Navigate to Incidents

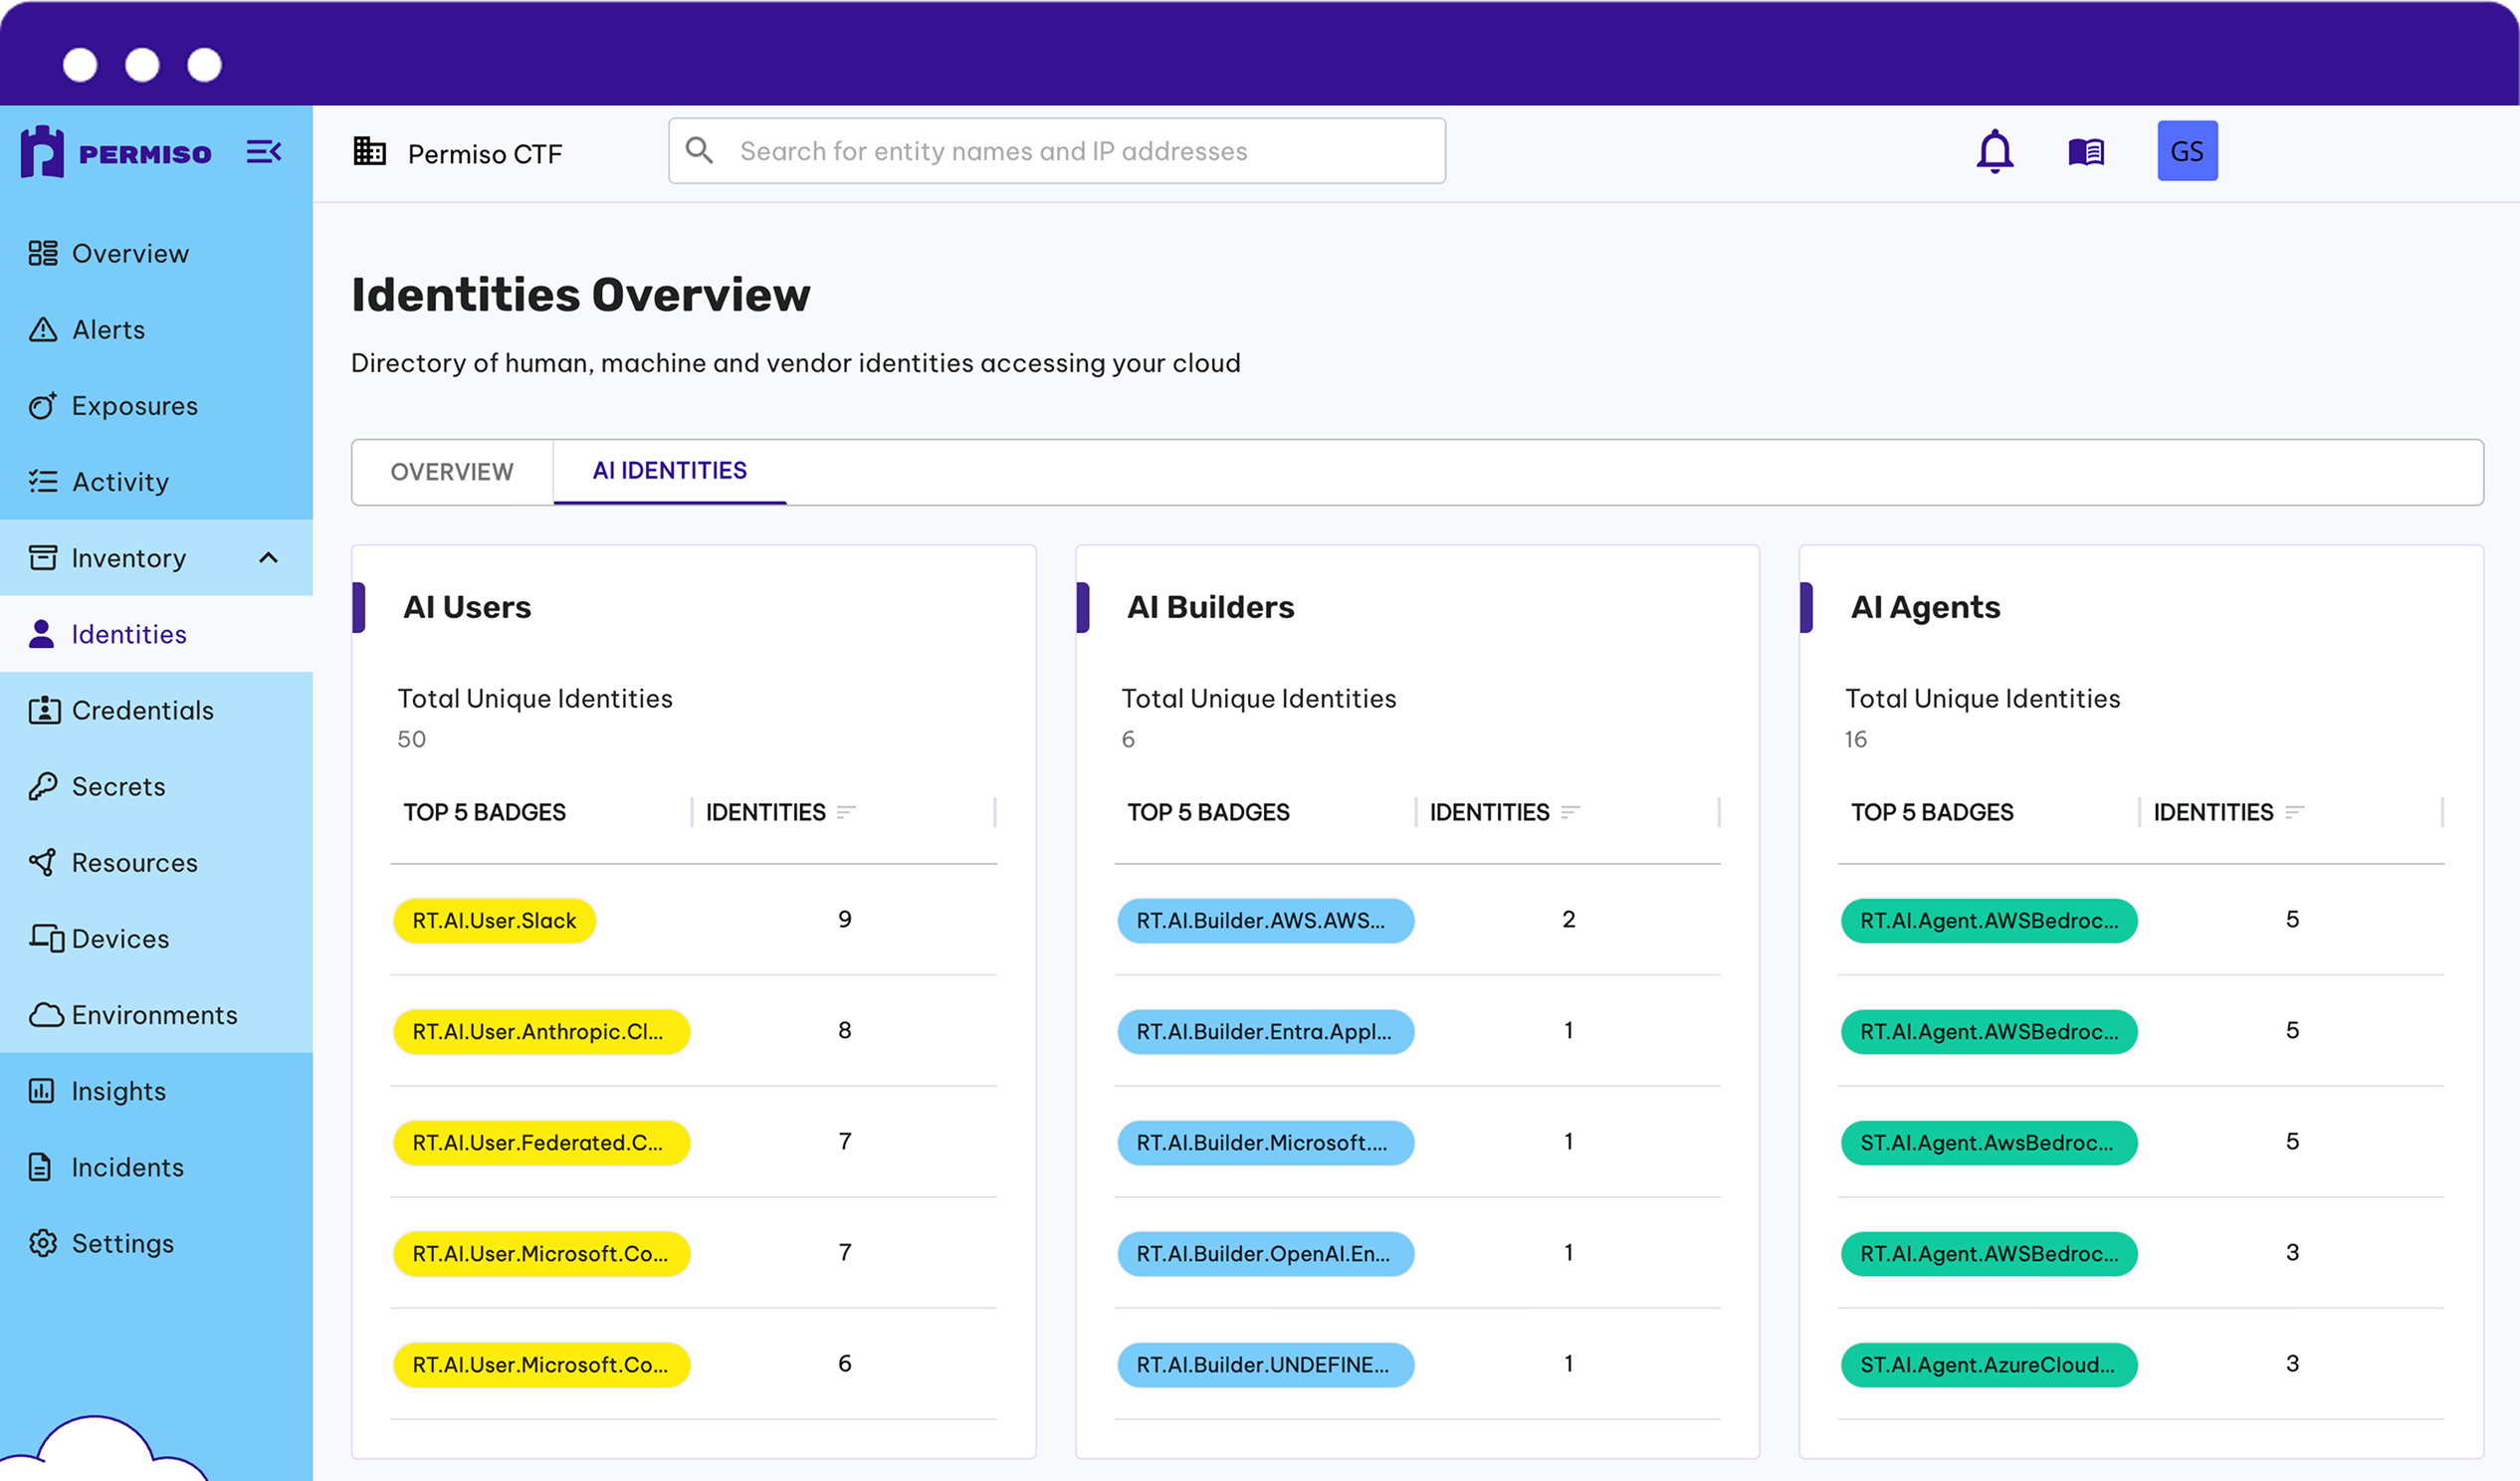[x=127, y=1167]
